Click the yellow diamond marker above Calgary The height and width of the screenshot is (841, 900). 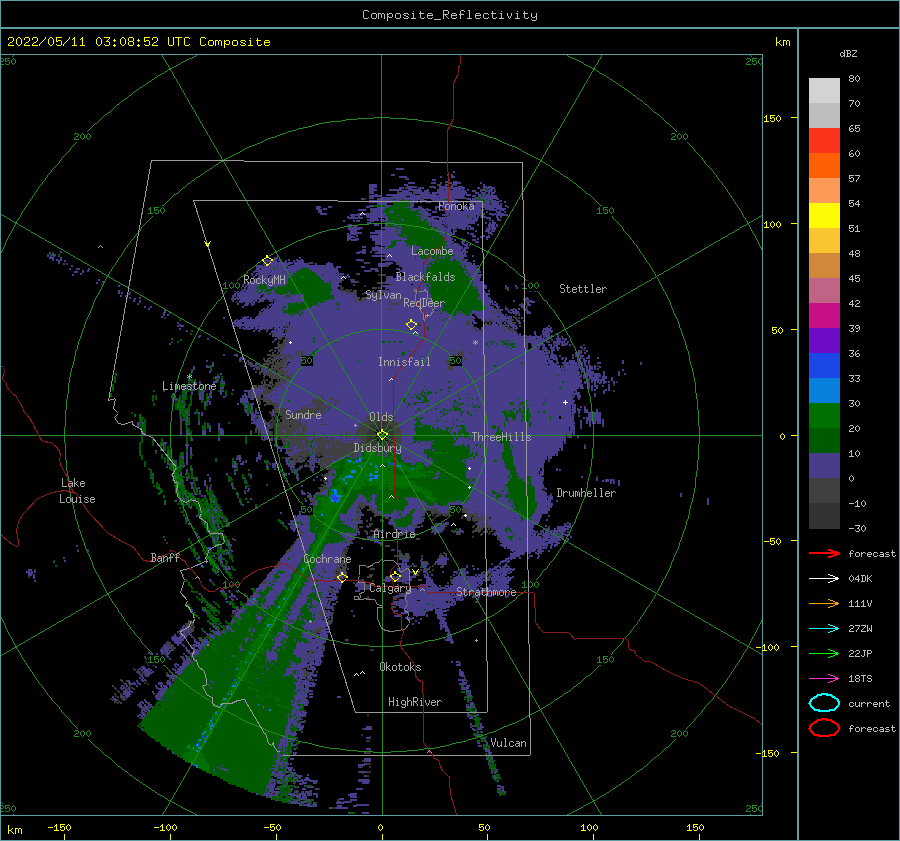(x=395, y=576)
